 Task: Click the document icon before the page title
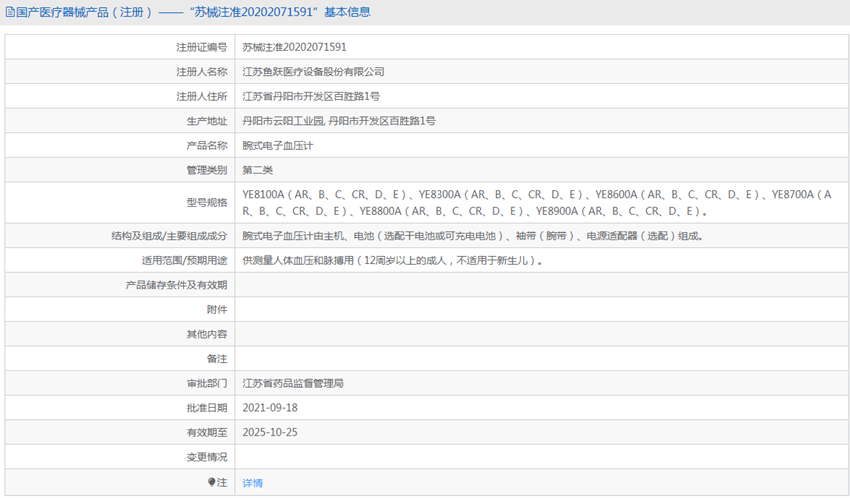tap(10, 13)
